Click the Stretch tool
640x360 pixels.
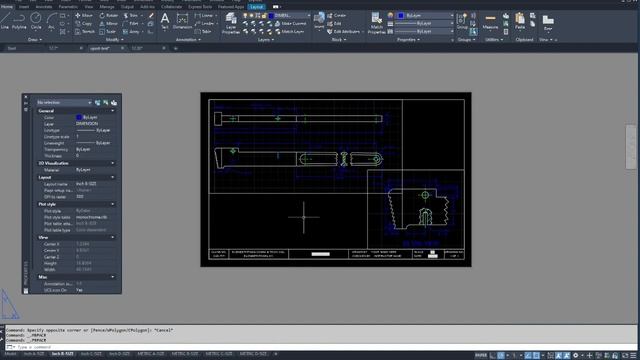pos(84,31)
